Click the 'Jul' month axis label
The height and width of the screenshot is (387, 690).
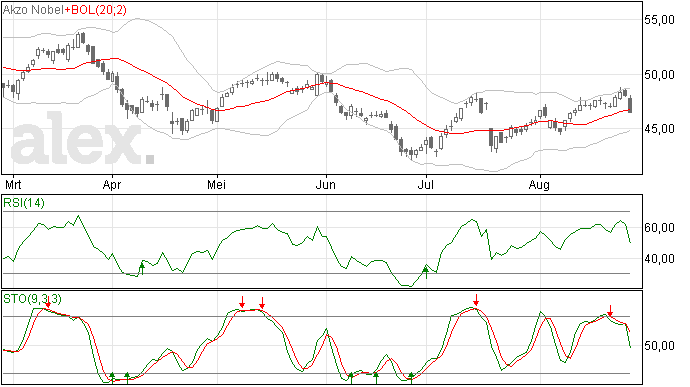point(426,184)
